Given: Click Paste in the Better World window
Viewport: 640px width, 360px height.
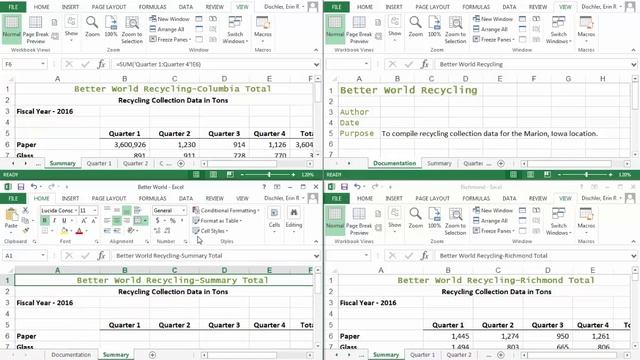Looking at the screenshot, I should (11, 219).
